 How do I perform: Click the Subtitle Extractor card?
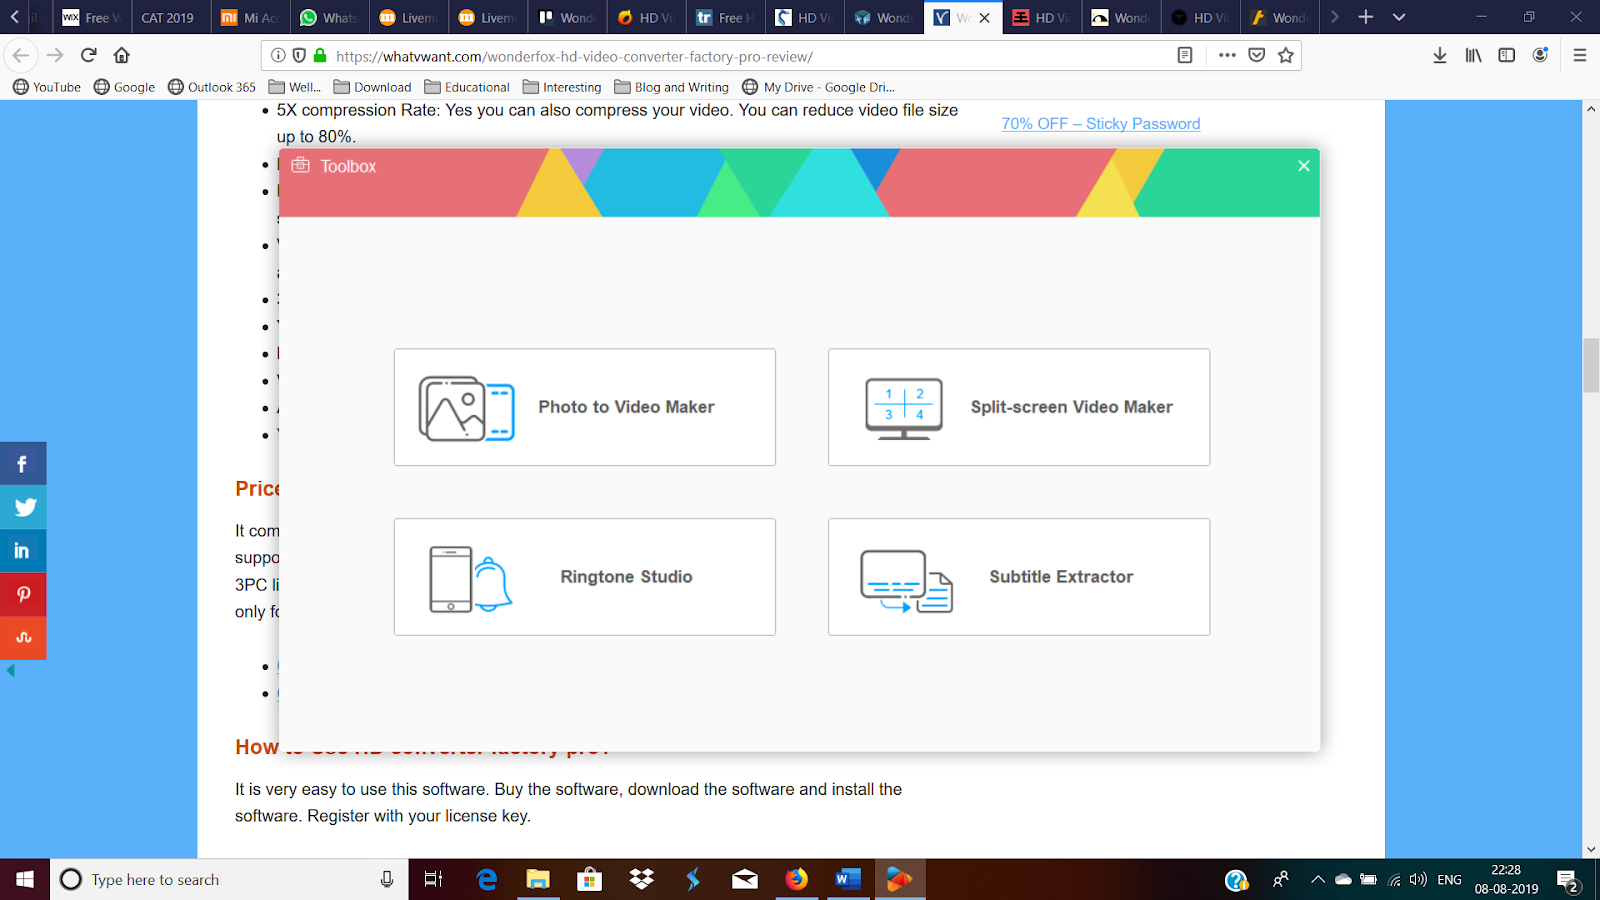[x=1019, y=577]
